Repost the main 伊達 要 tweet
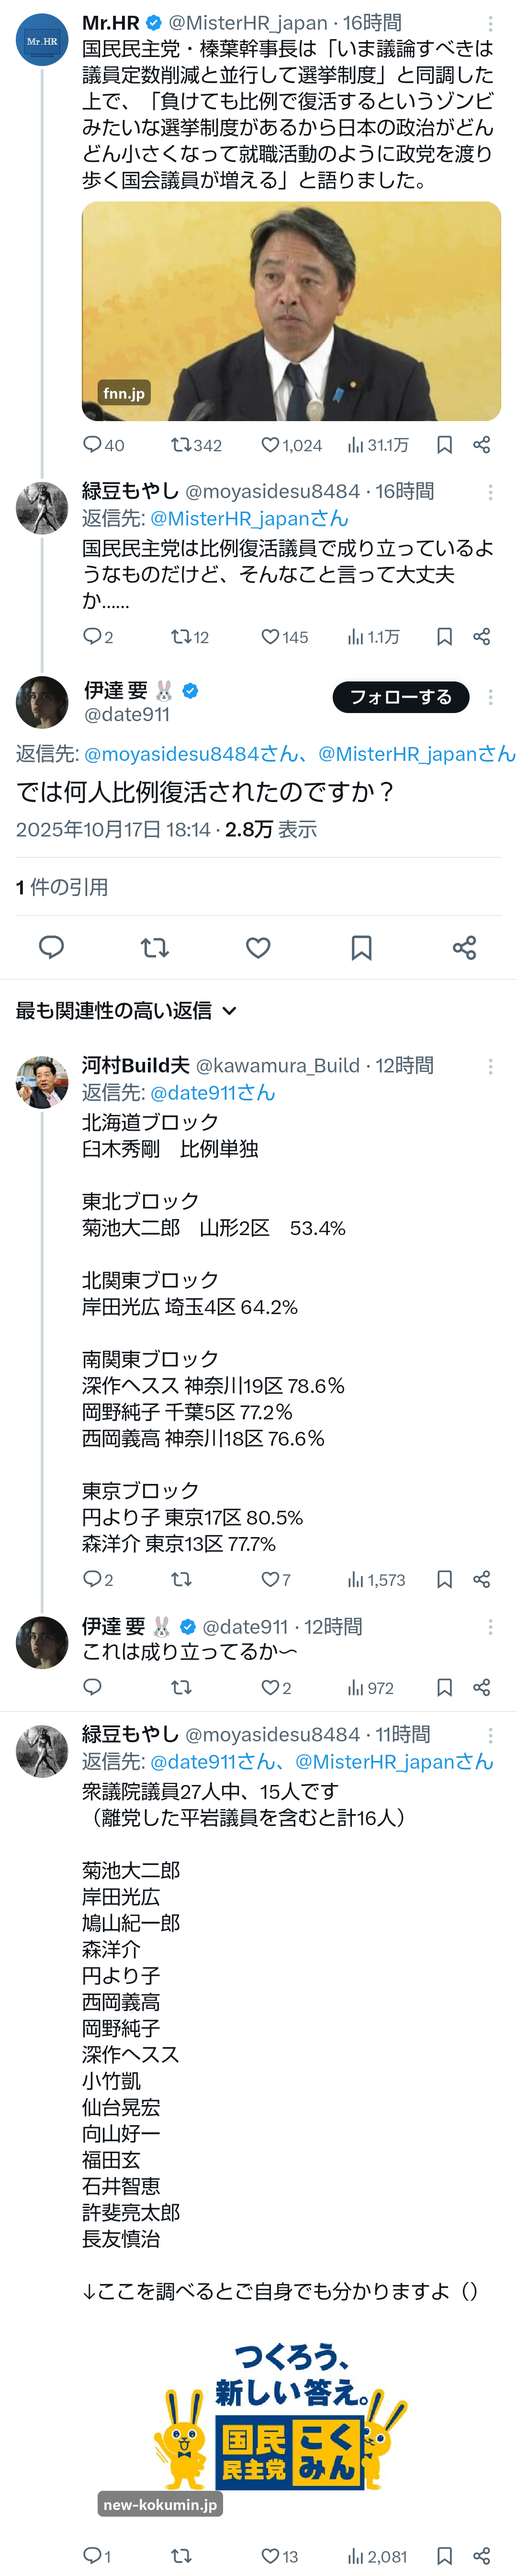517x2576 pixels. click(x=155, y=948)
